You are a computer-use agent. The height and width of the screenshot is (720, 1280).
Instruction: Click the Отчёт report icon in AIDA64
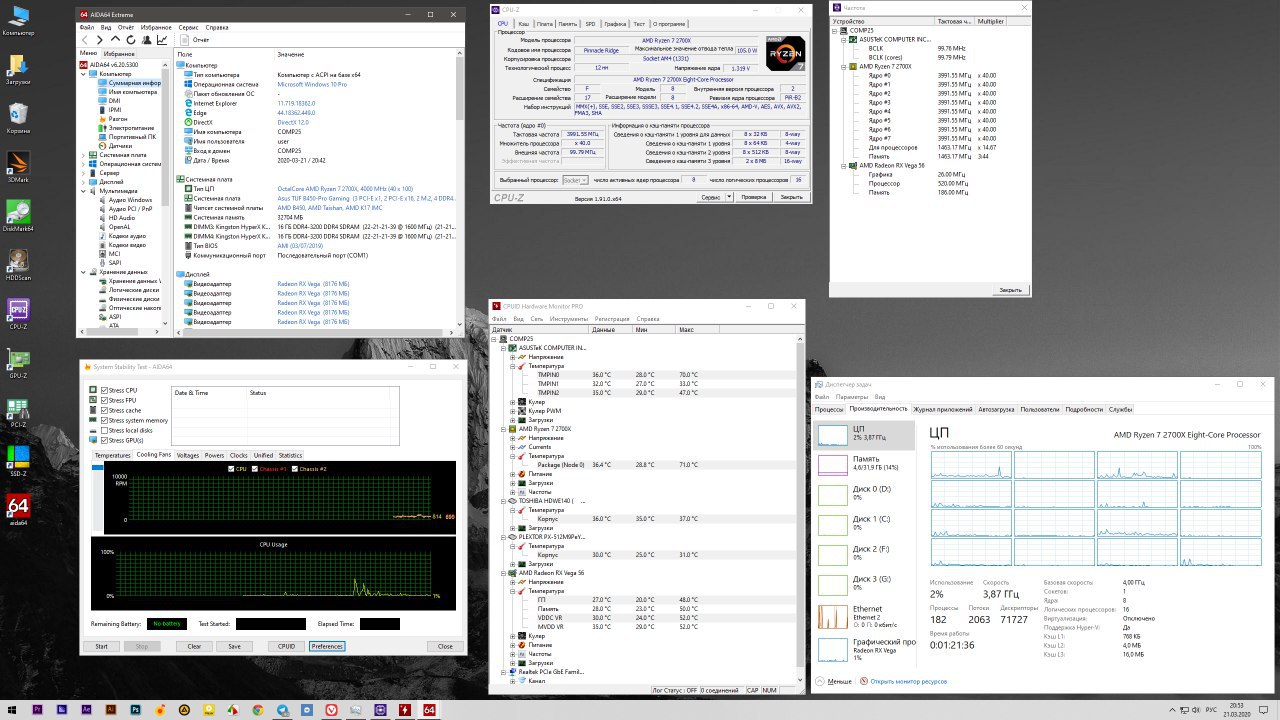[x=184, y=40]
